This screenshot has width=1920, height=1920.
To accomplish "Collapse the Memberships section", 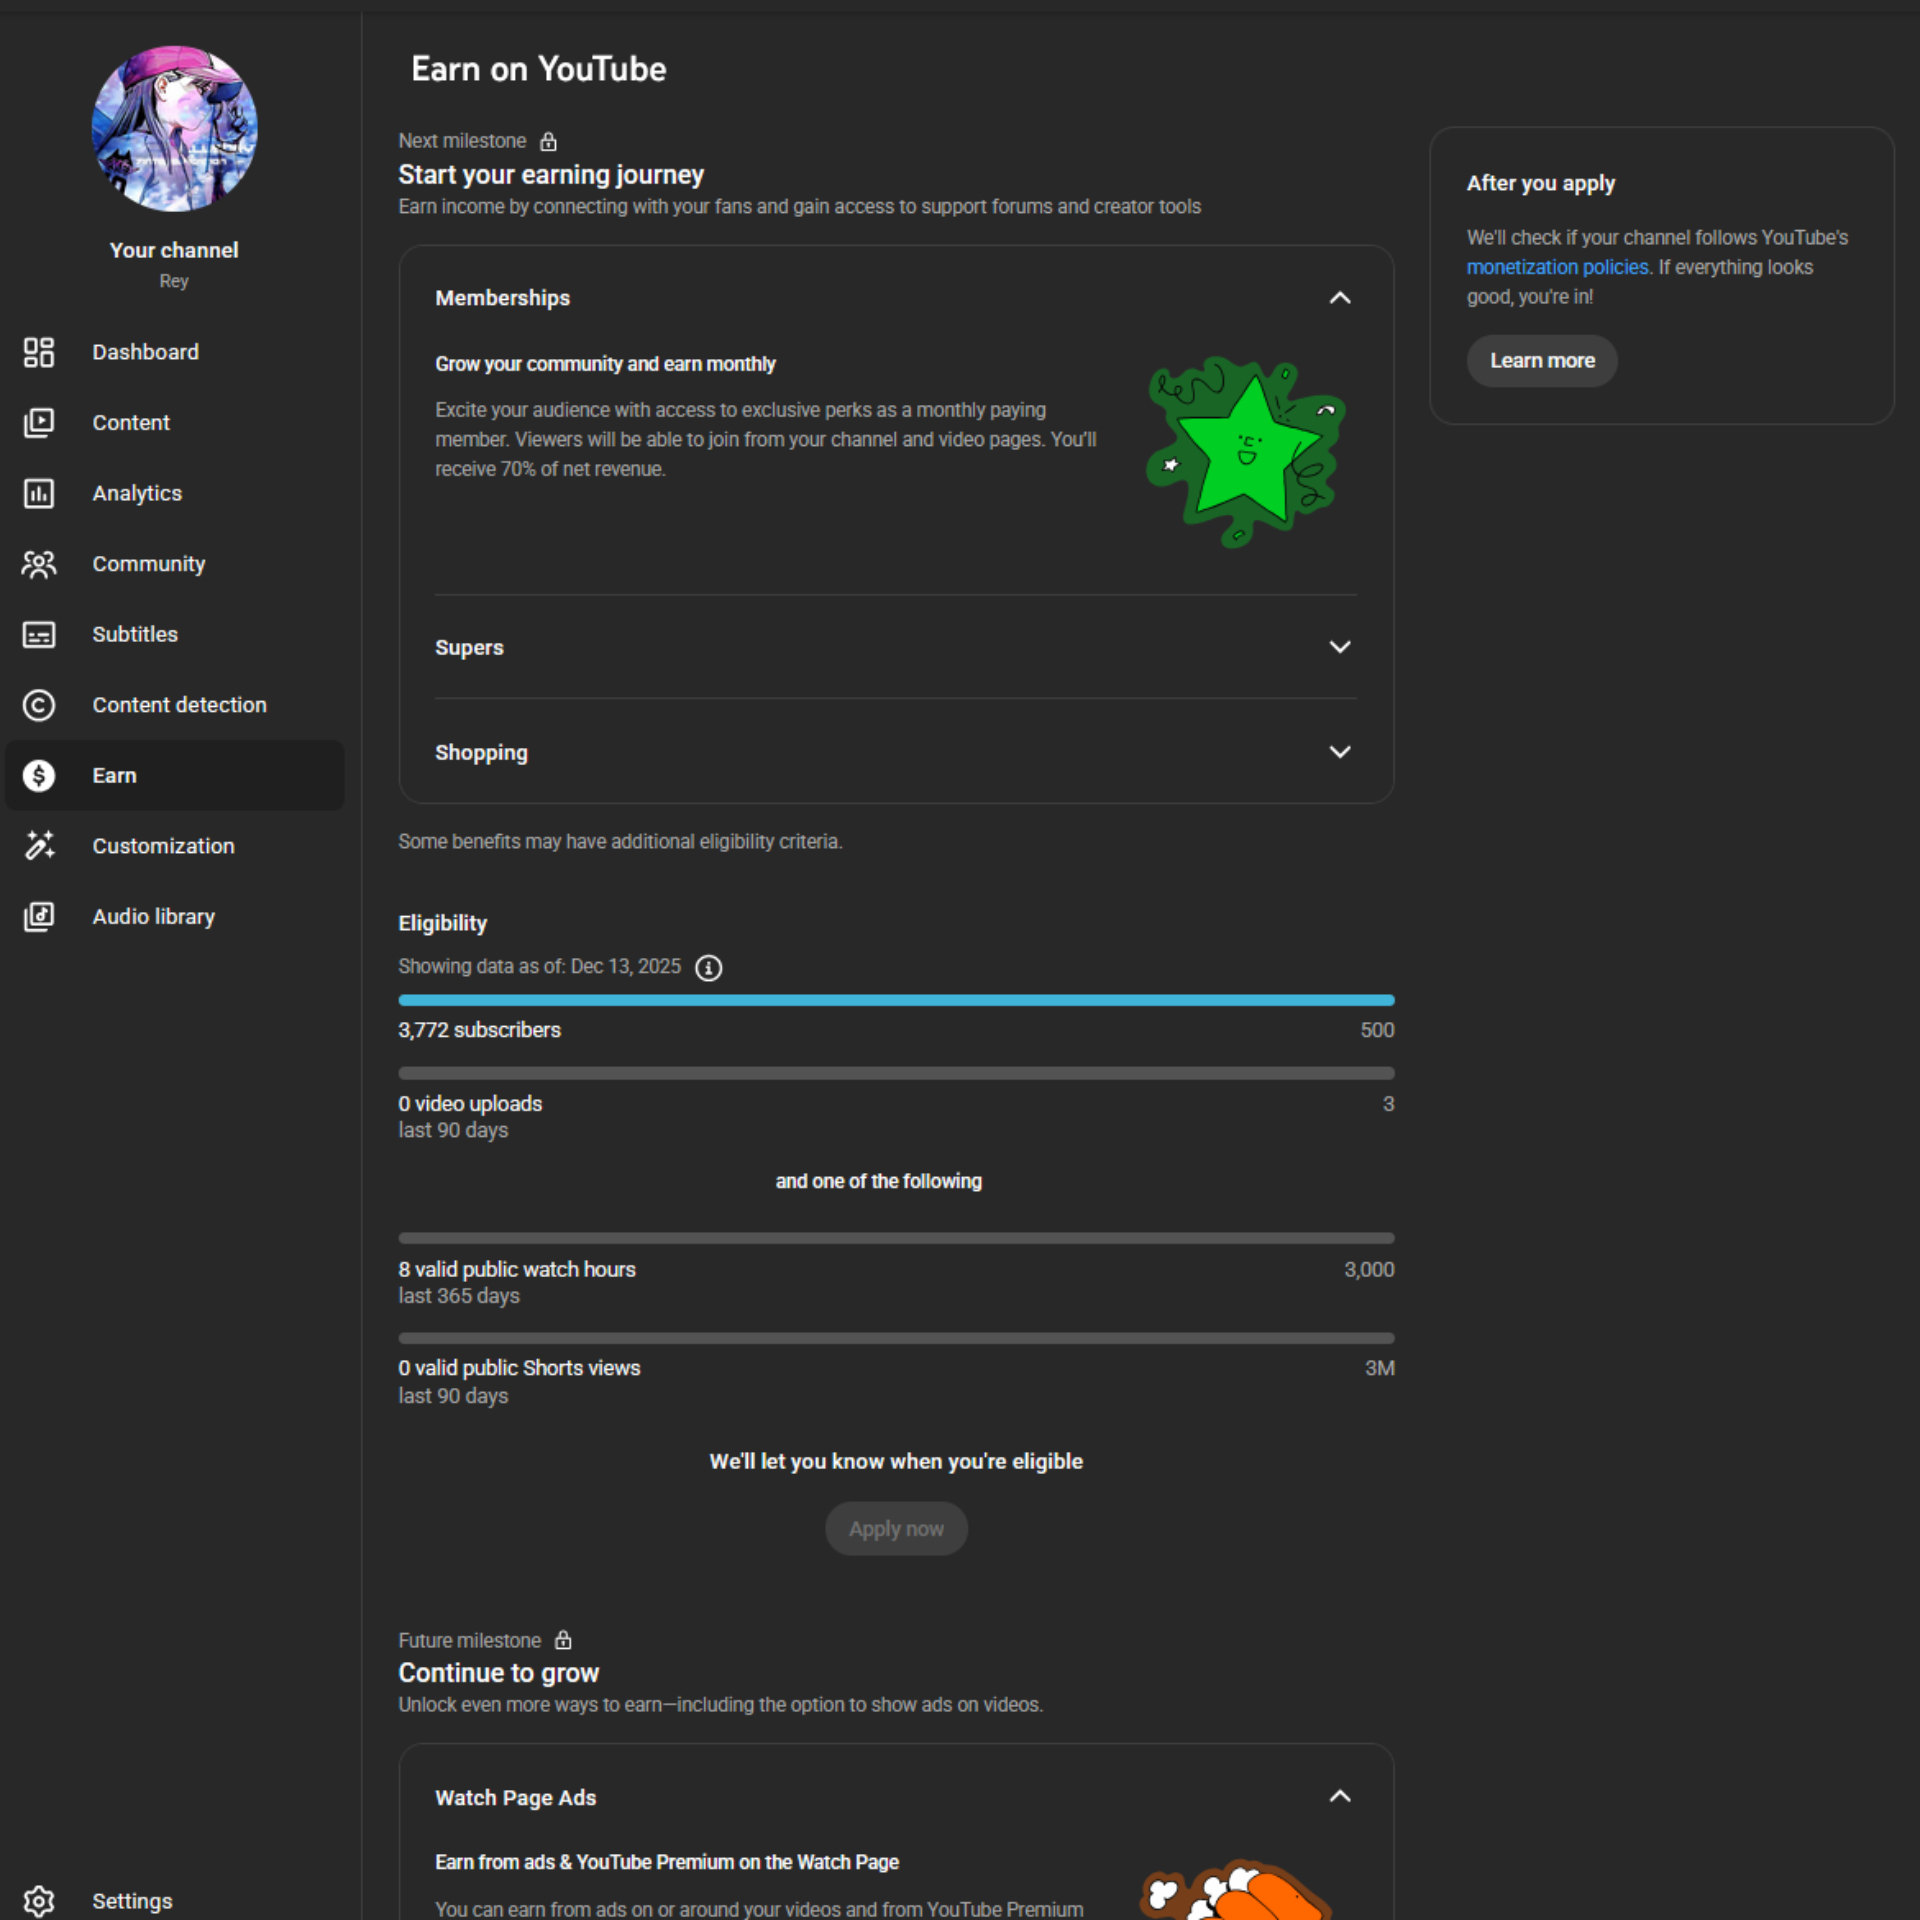I will click(1339, 298).
